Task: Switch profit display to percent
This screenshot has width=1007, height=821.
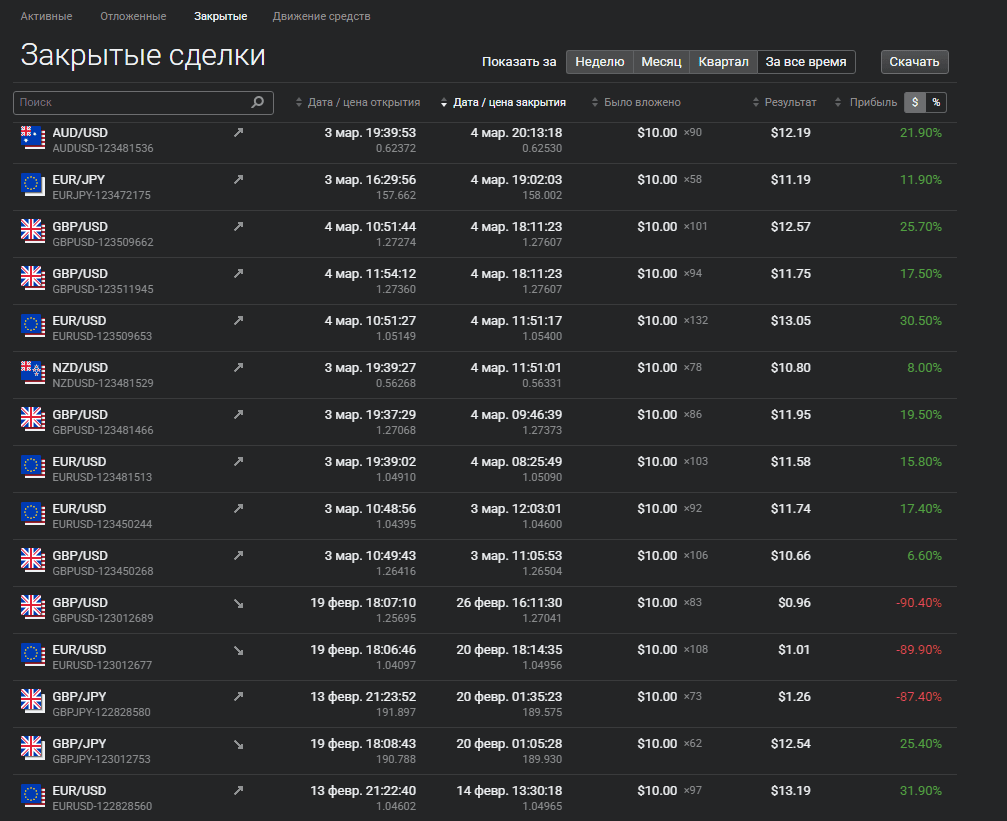Action: click(936, 102)
